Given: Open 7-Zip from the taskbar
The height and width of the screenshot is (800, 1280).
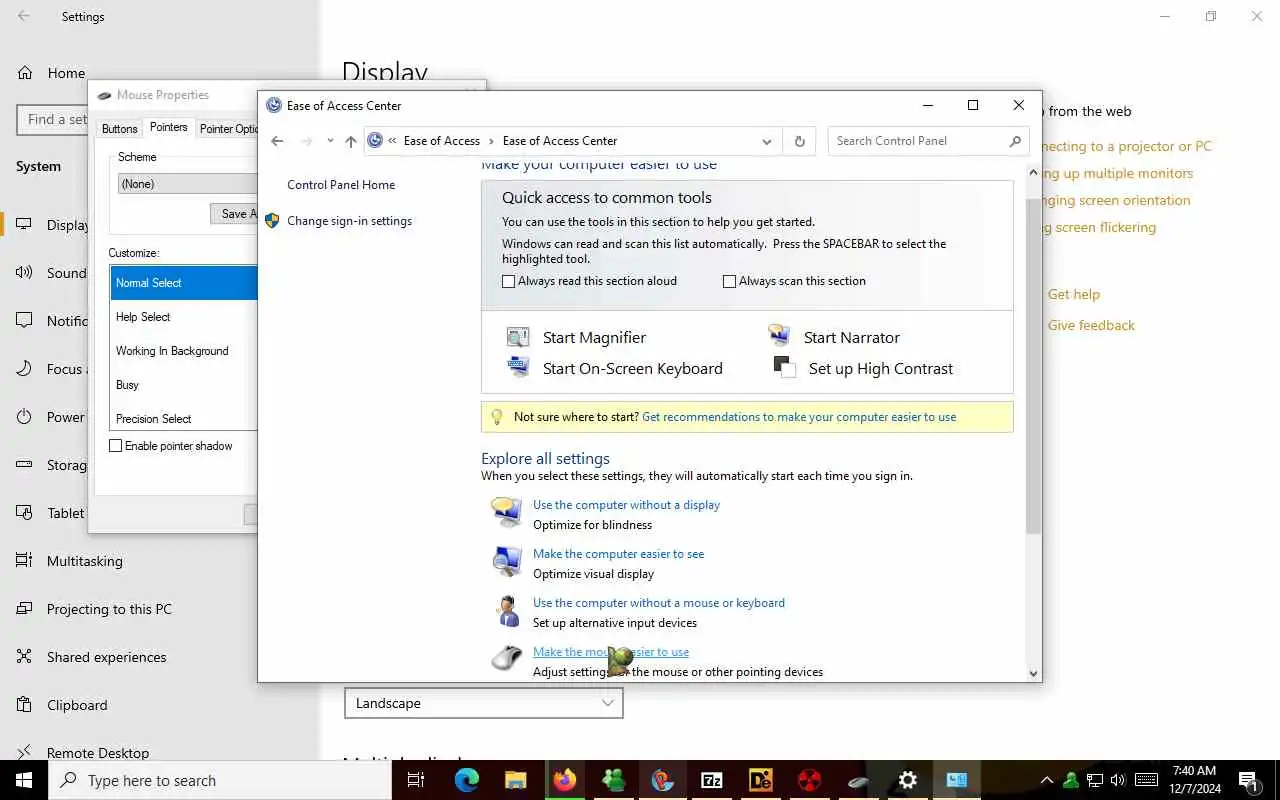Looking at the screenshot, I should coord(712,780).
